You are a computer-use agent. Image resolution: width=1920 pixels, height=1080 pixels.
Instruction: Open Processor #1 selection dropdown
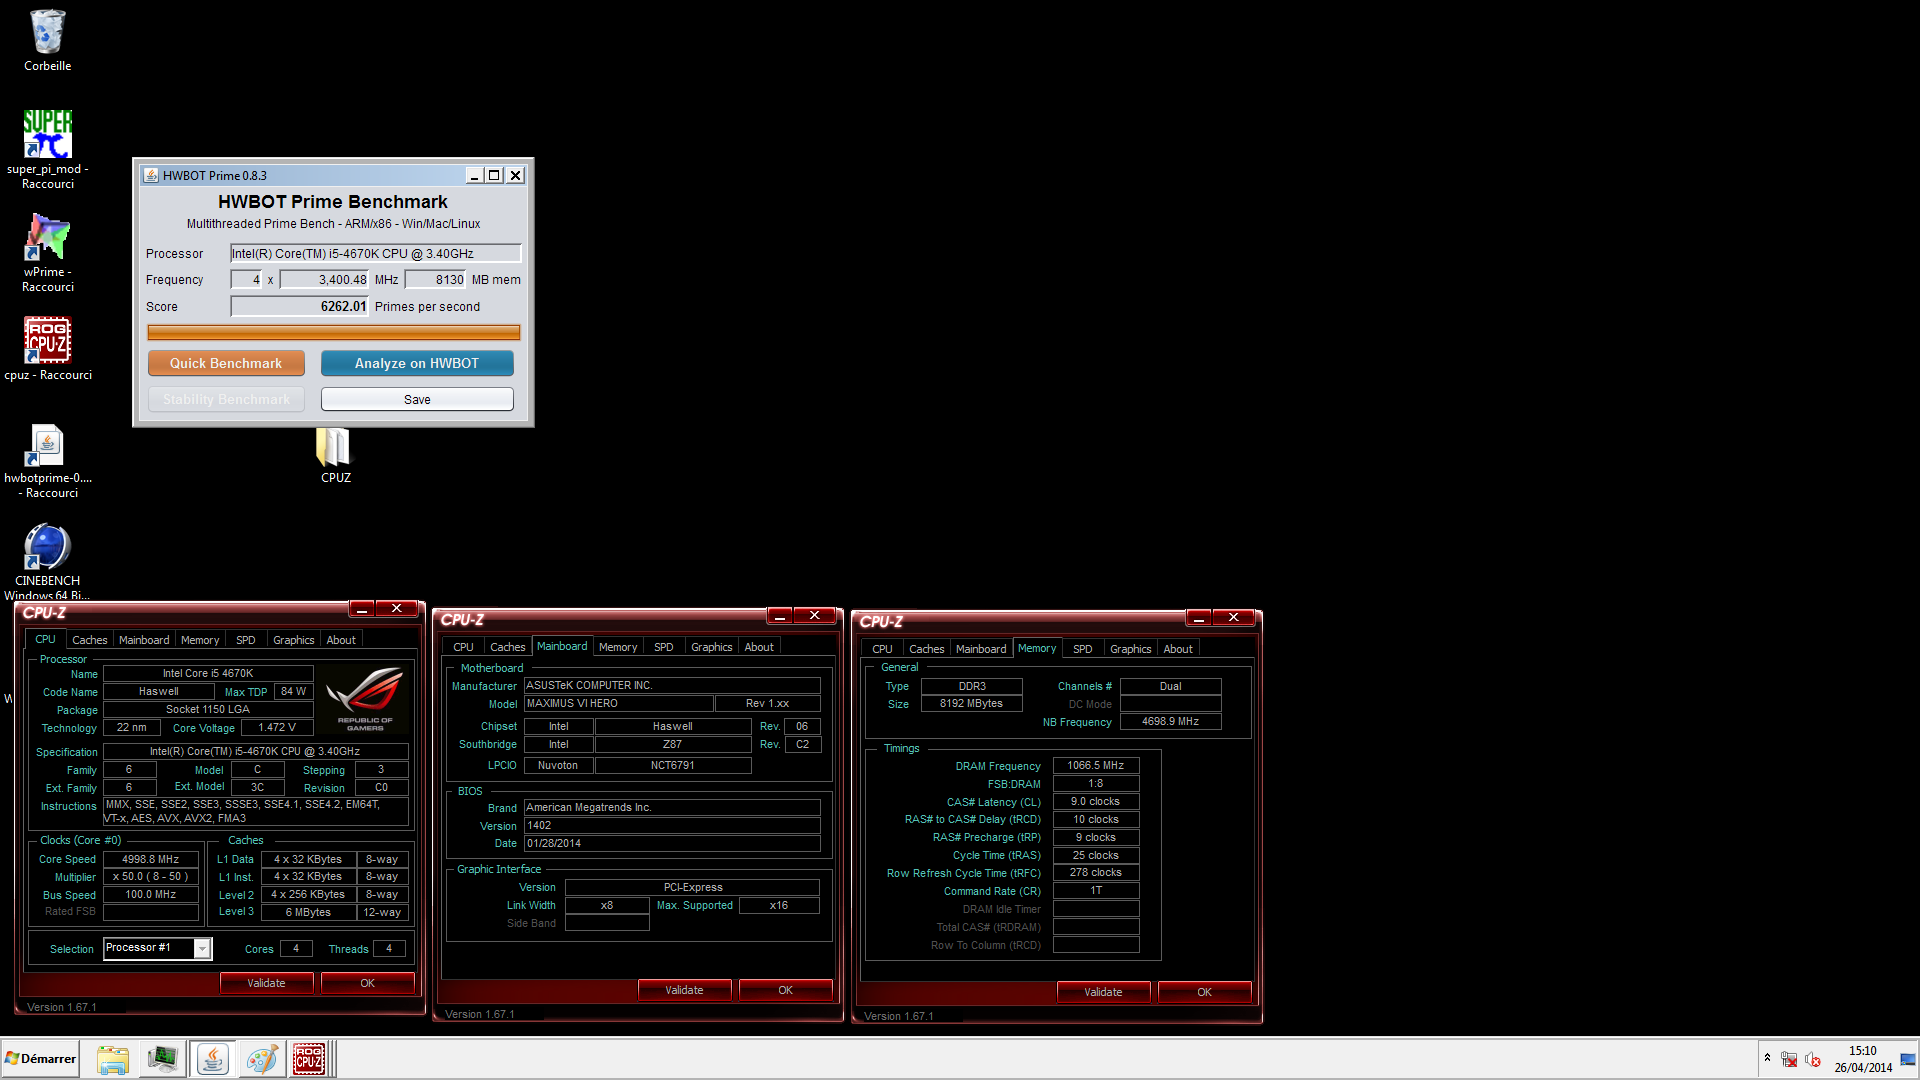[x=202, y=948]
